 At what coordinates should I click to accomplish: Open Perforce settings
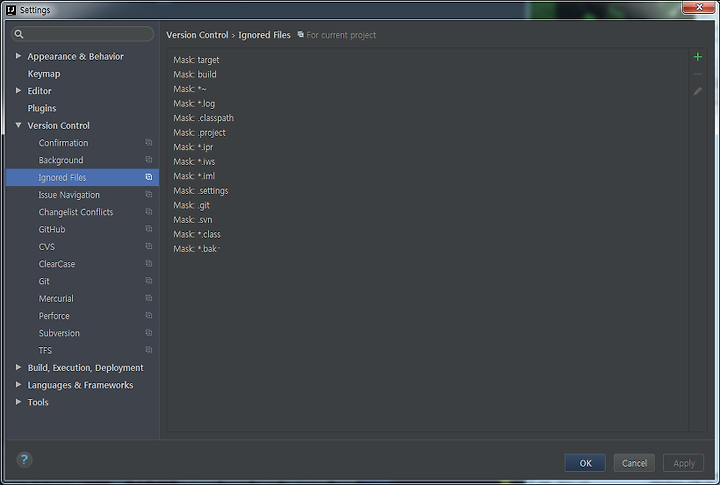[x=54, y=316]
